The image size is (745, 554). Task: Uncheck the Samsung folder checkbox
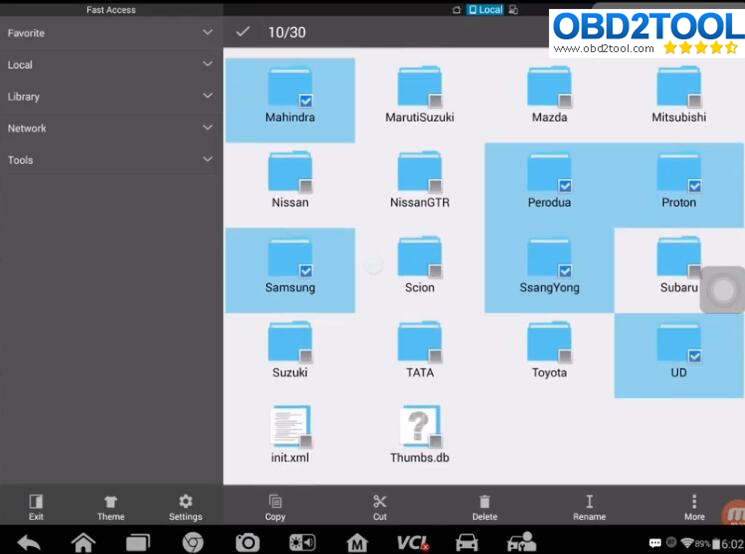tap(306, 270)
